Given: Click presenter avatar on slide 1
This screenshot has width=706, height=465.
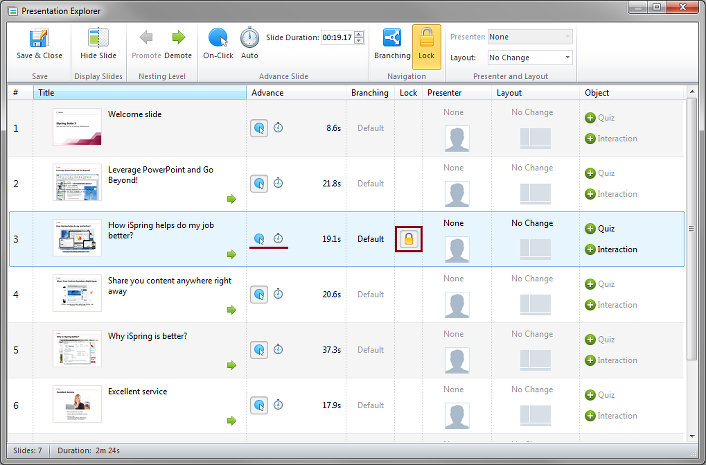Looking at the screenshot, I should coord(457,139).
